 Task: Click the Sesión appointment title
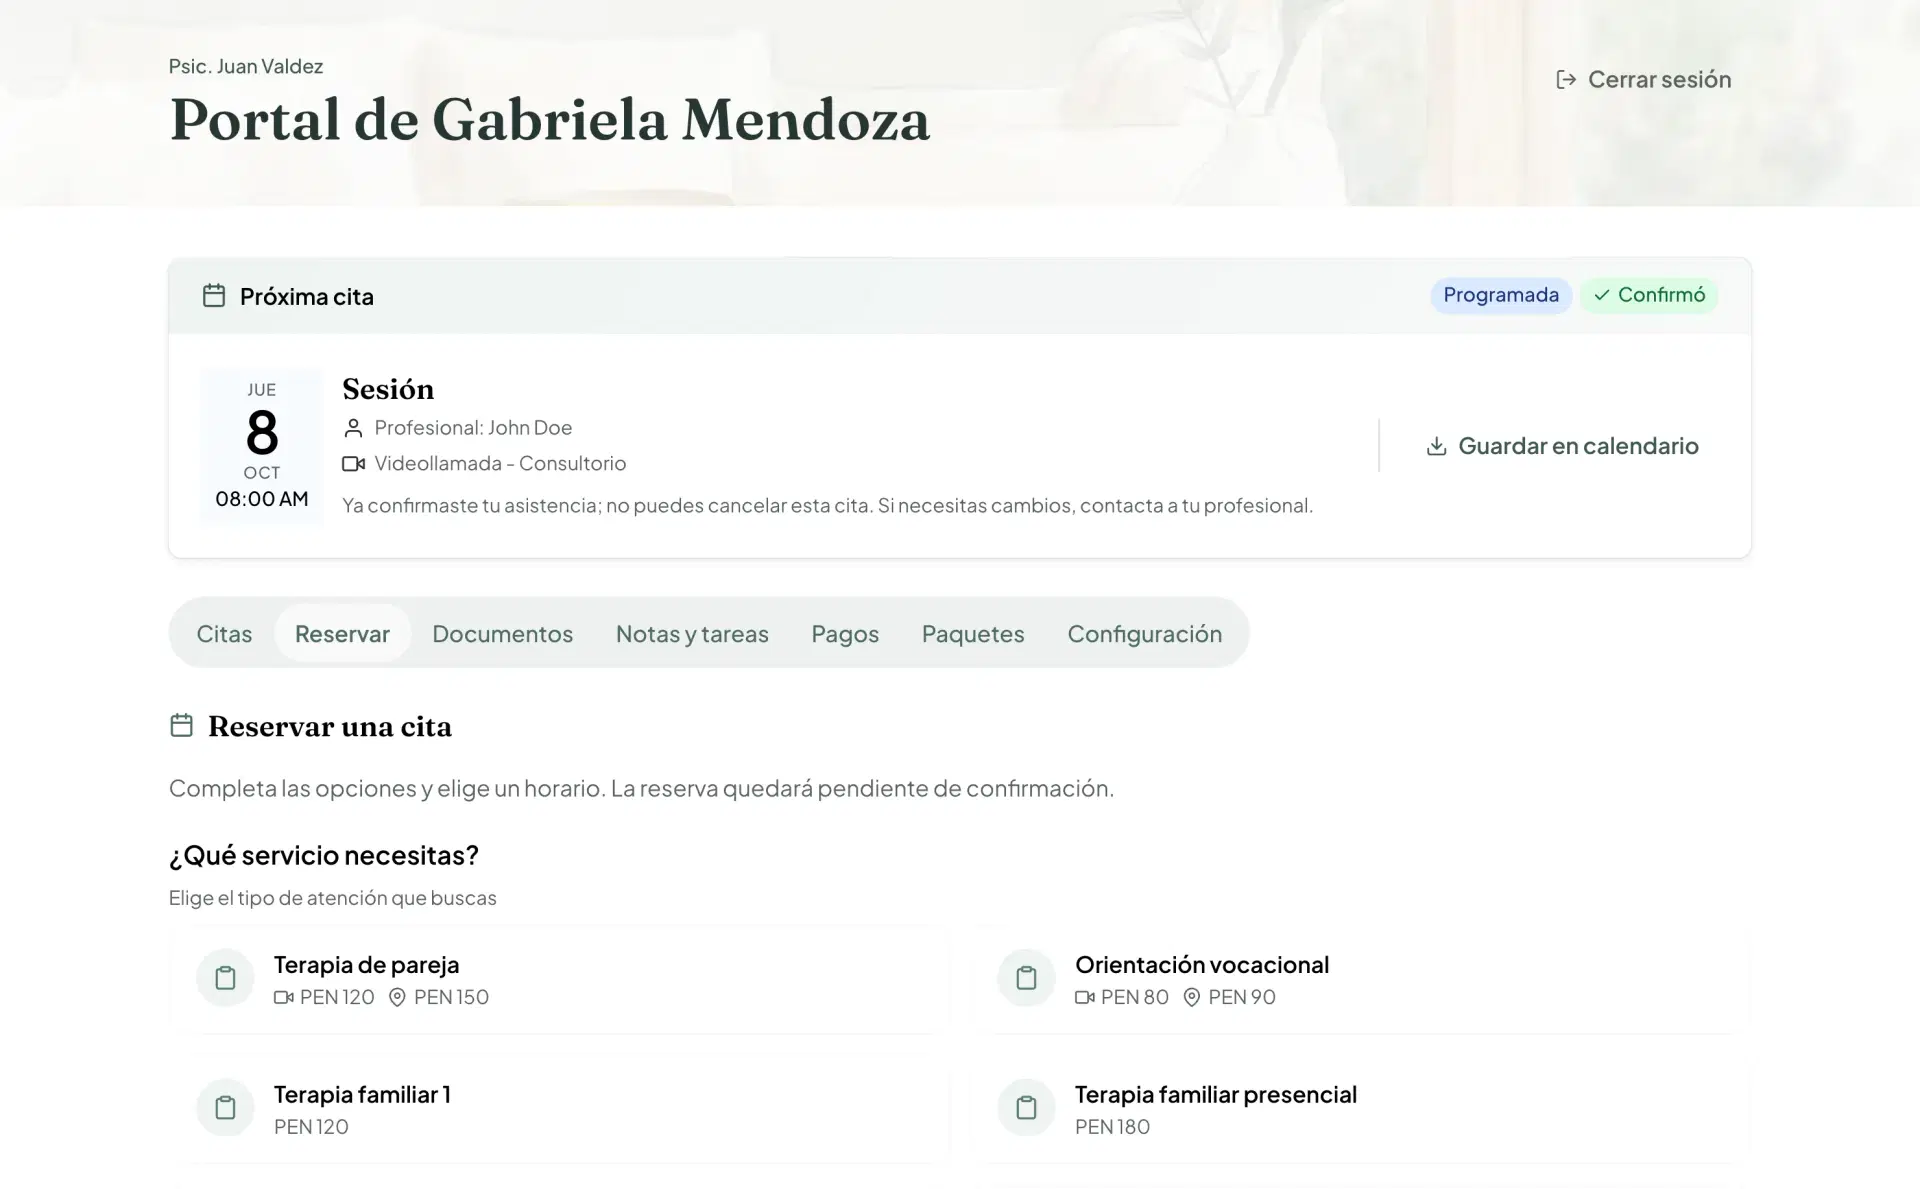point(388,389)
